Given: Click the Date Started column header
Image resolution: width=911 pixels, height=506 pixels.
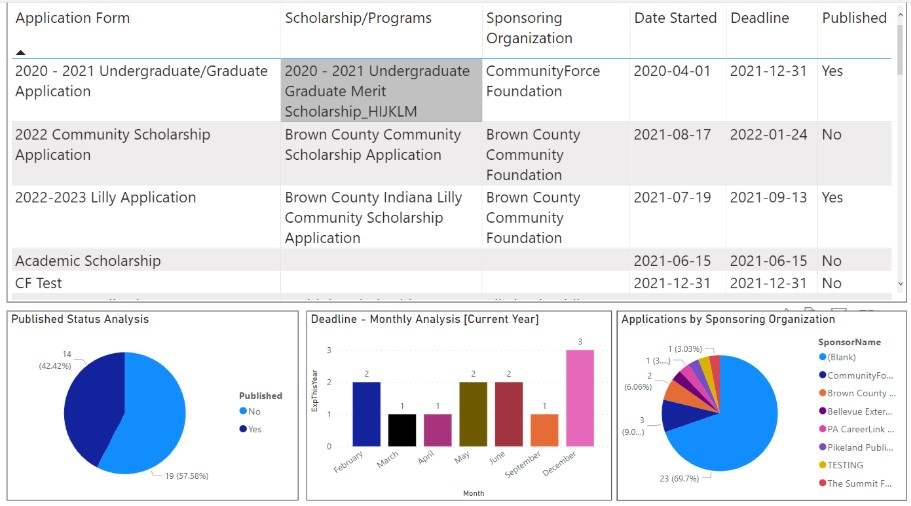Looking at the screenshot, I should (675, 18).
